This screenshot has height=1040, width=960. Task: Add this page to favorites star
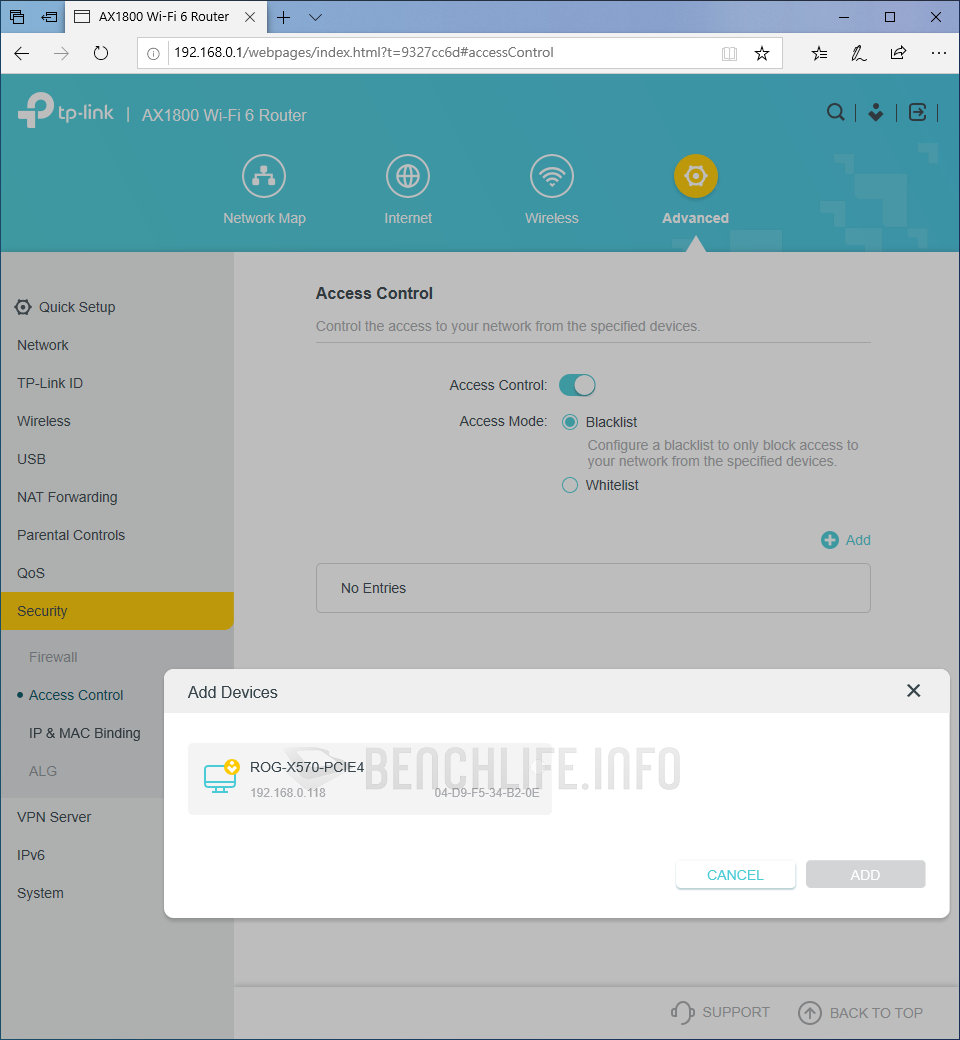762,54
